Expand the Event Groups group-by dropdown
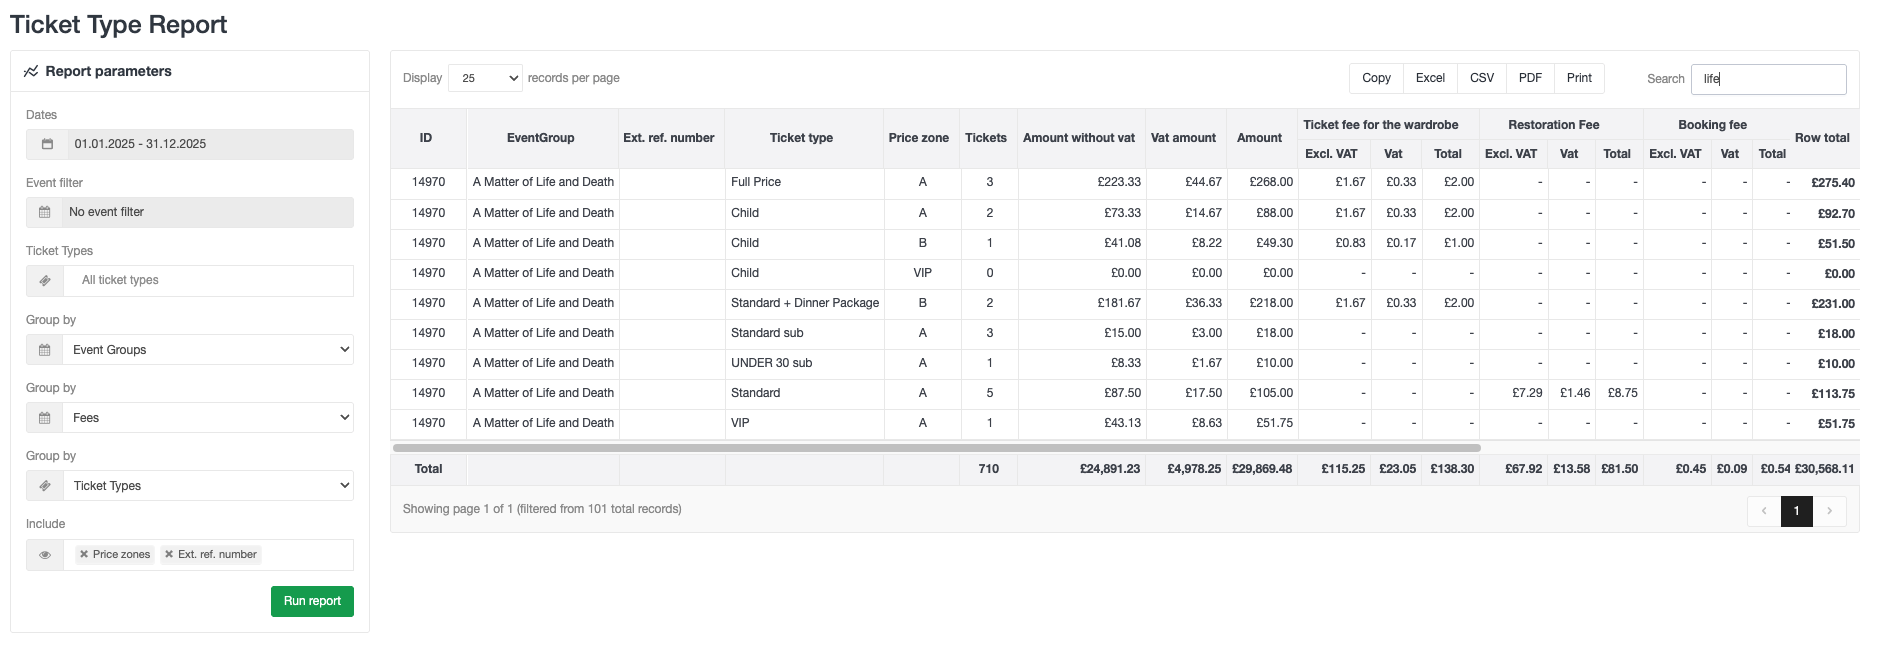 (x=209, y=350)
